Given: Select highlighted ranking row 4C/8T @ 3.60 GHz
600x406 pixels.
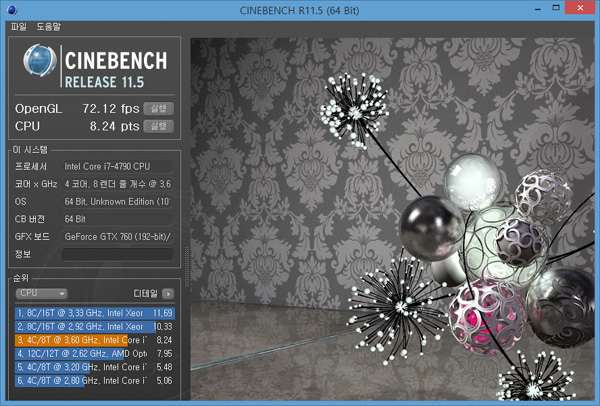Looking at the screenshot, I should 95,340.
